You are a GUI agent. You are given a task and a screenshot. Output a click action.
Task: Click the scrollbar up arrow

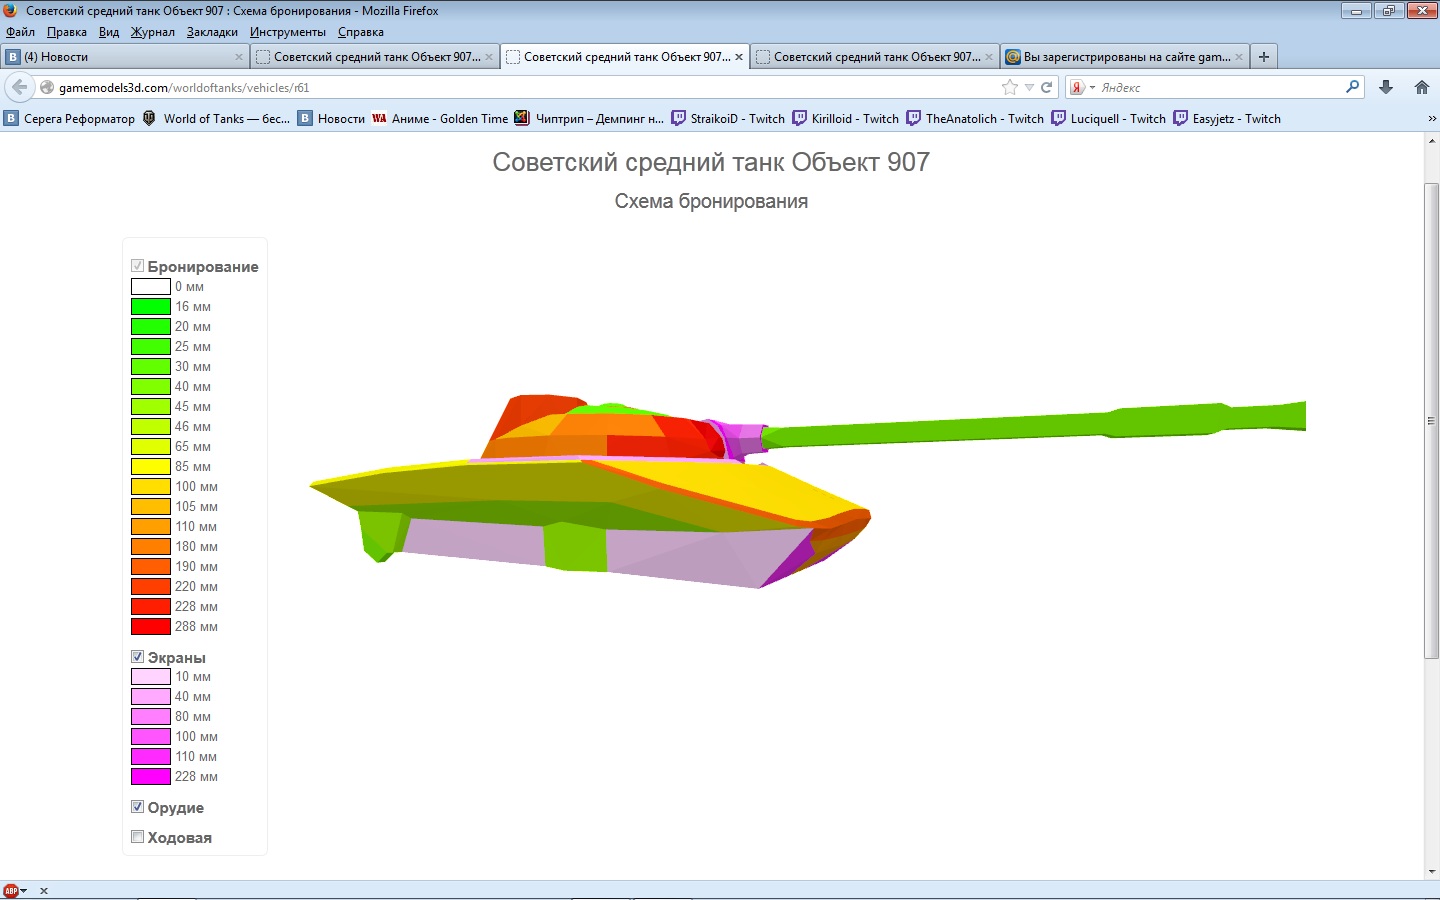tap(1432, 141)
